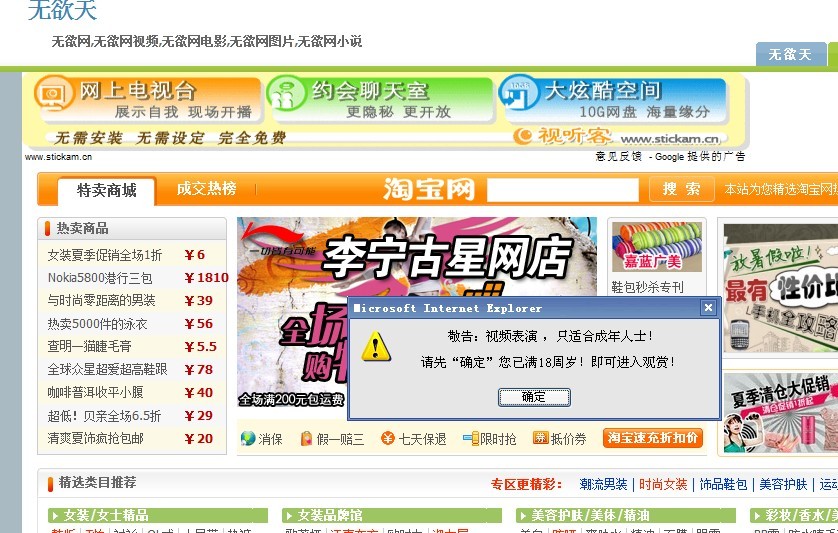Click the 限时抢 icon
The width and height of the screenshot is (838, 533).
470,438
